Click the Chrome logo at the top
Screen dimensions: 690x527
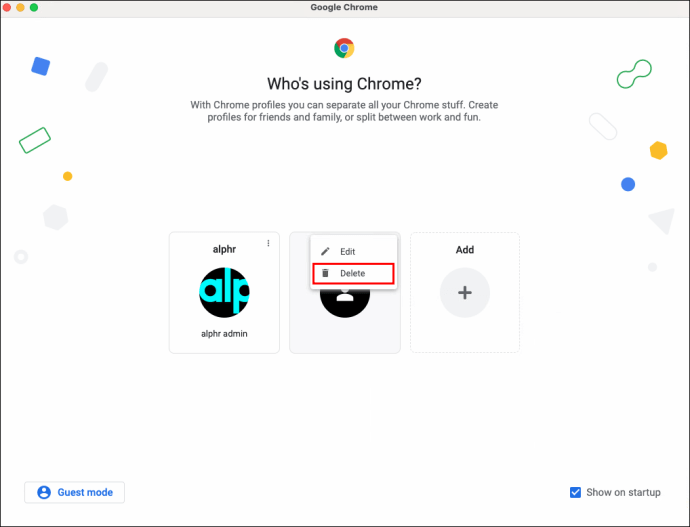pyautogui.click(x=344, y=48)
